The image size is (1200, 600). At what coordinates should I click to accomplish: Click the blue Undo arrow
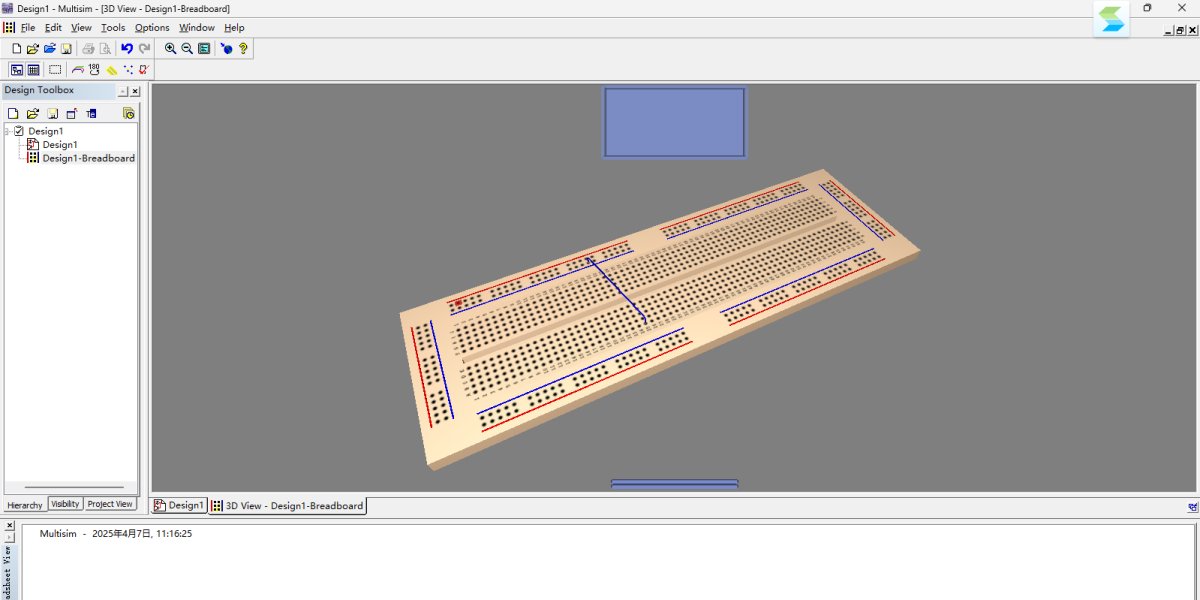tap(127, 48)
